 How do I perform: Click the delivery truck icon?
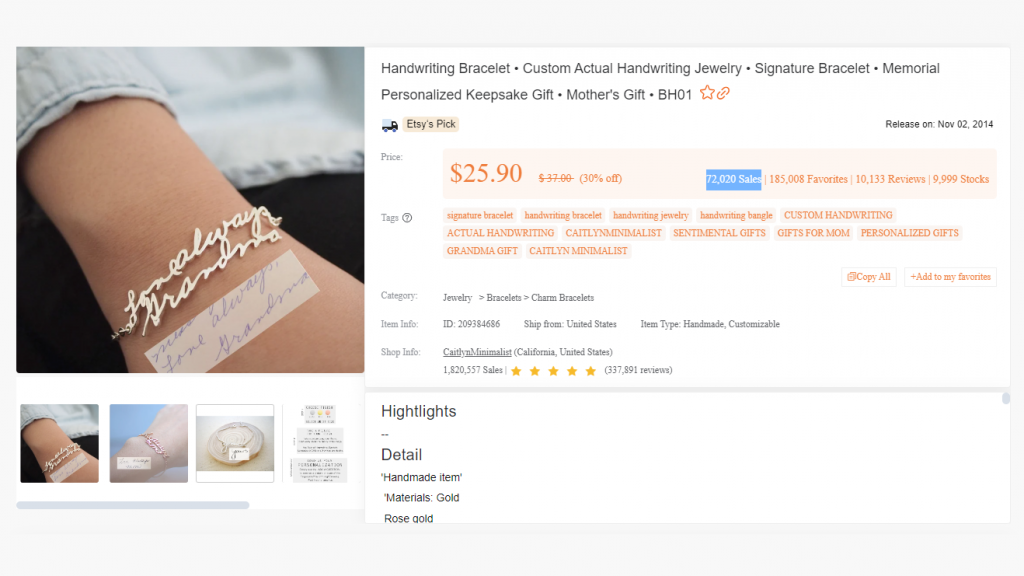tap(390, 125)
